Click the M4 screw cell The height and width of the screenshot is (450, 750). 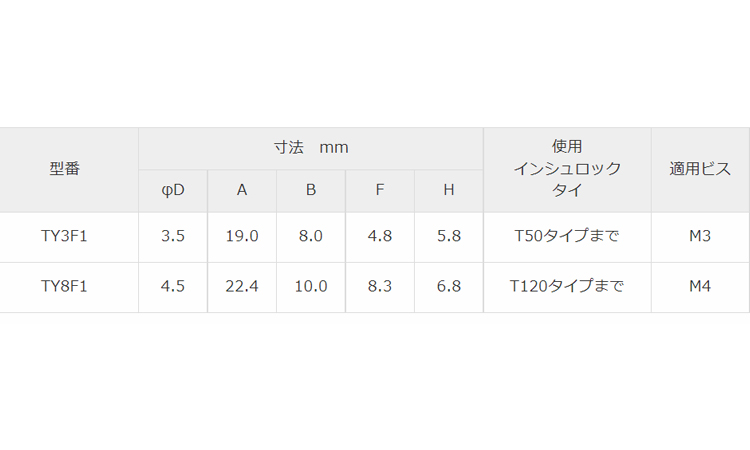[700, 286]
